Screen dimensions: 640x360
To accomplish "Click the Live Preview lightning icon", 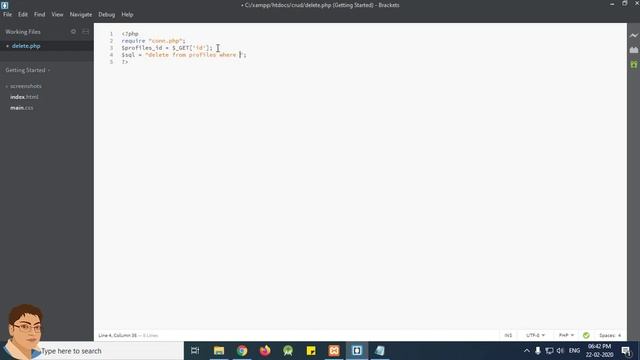I will click(633, 36).
